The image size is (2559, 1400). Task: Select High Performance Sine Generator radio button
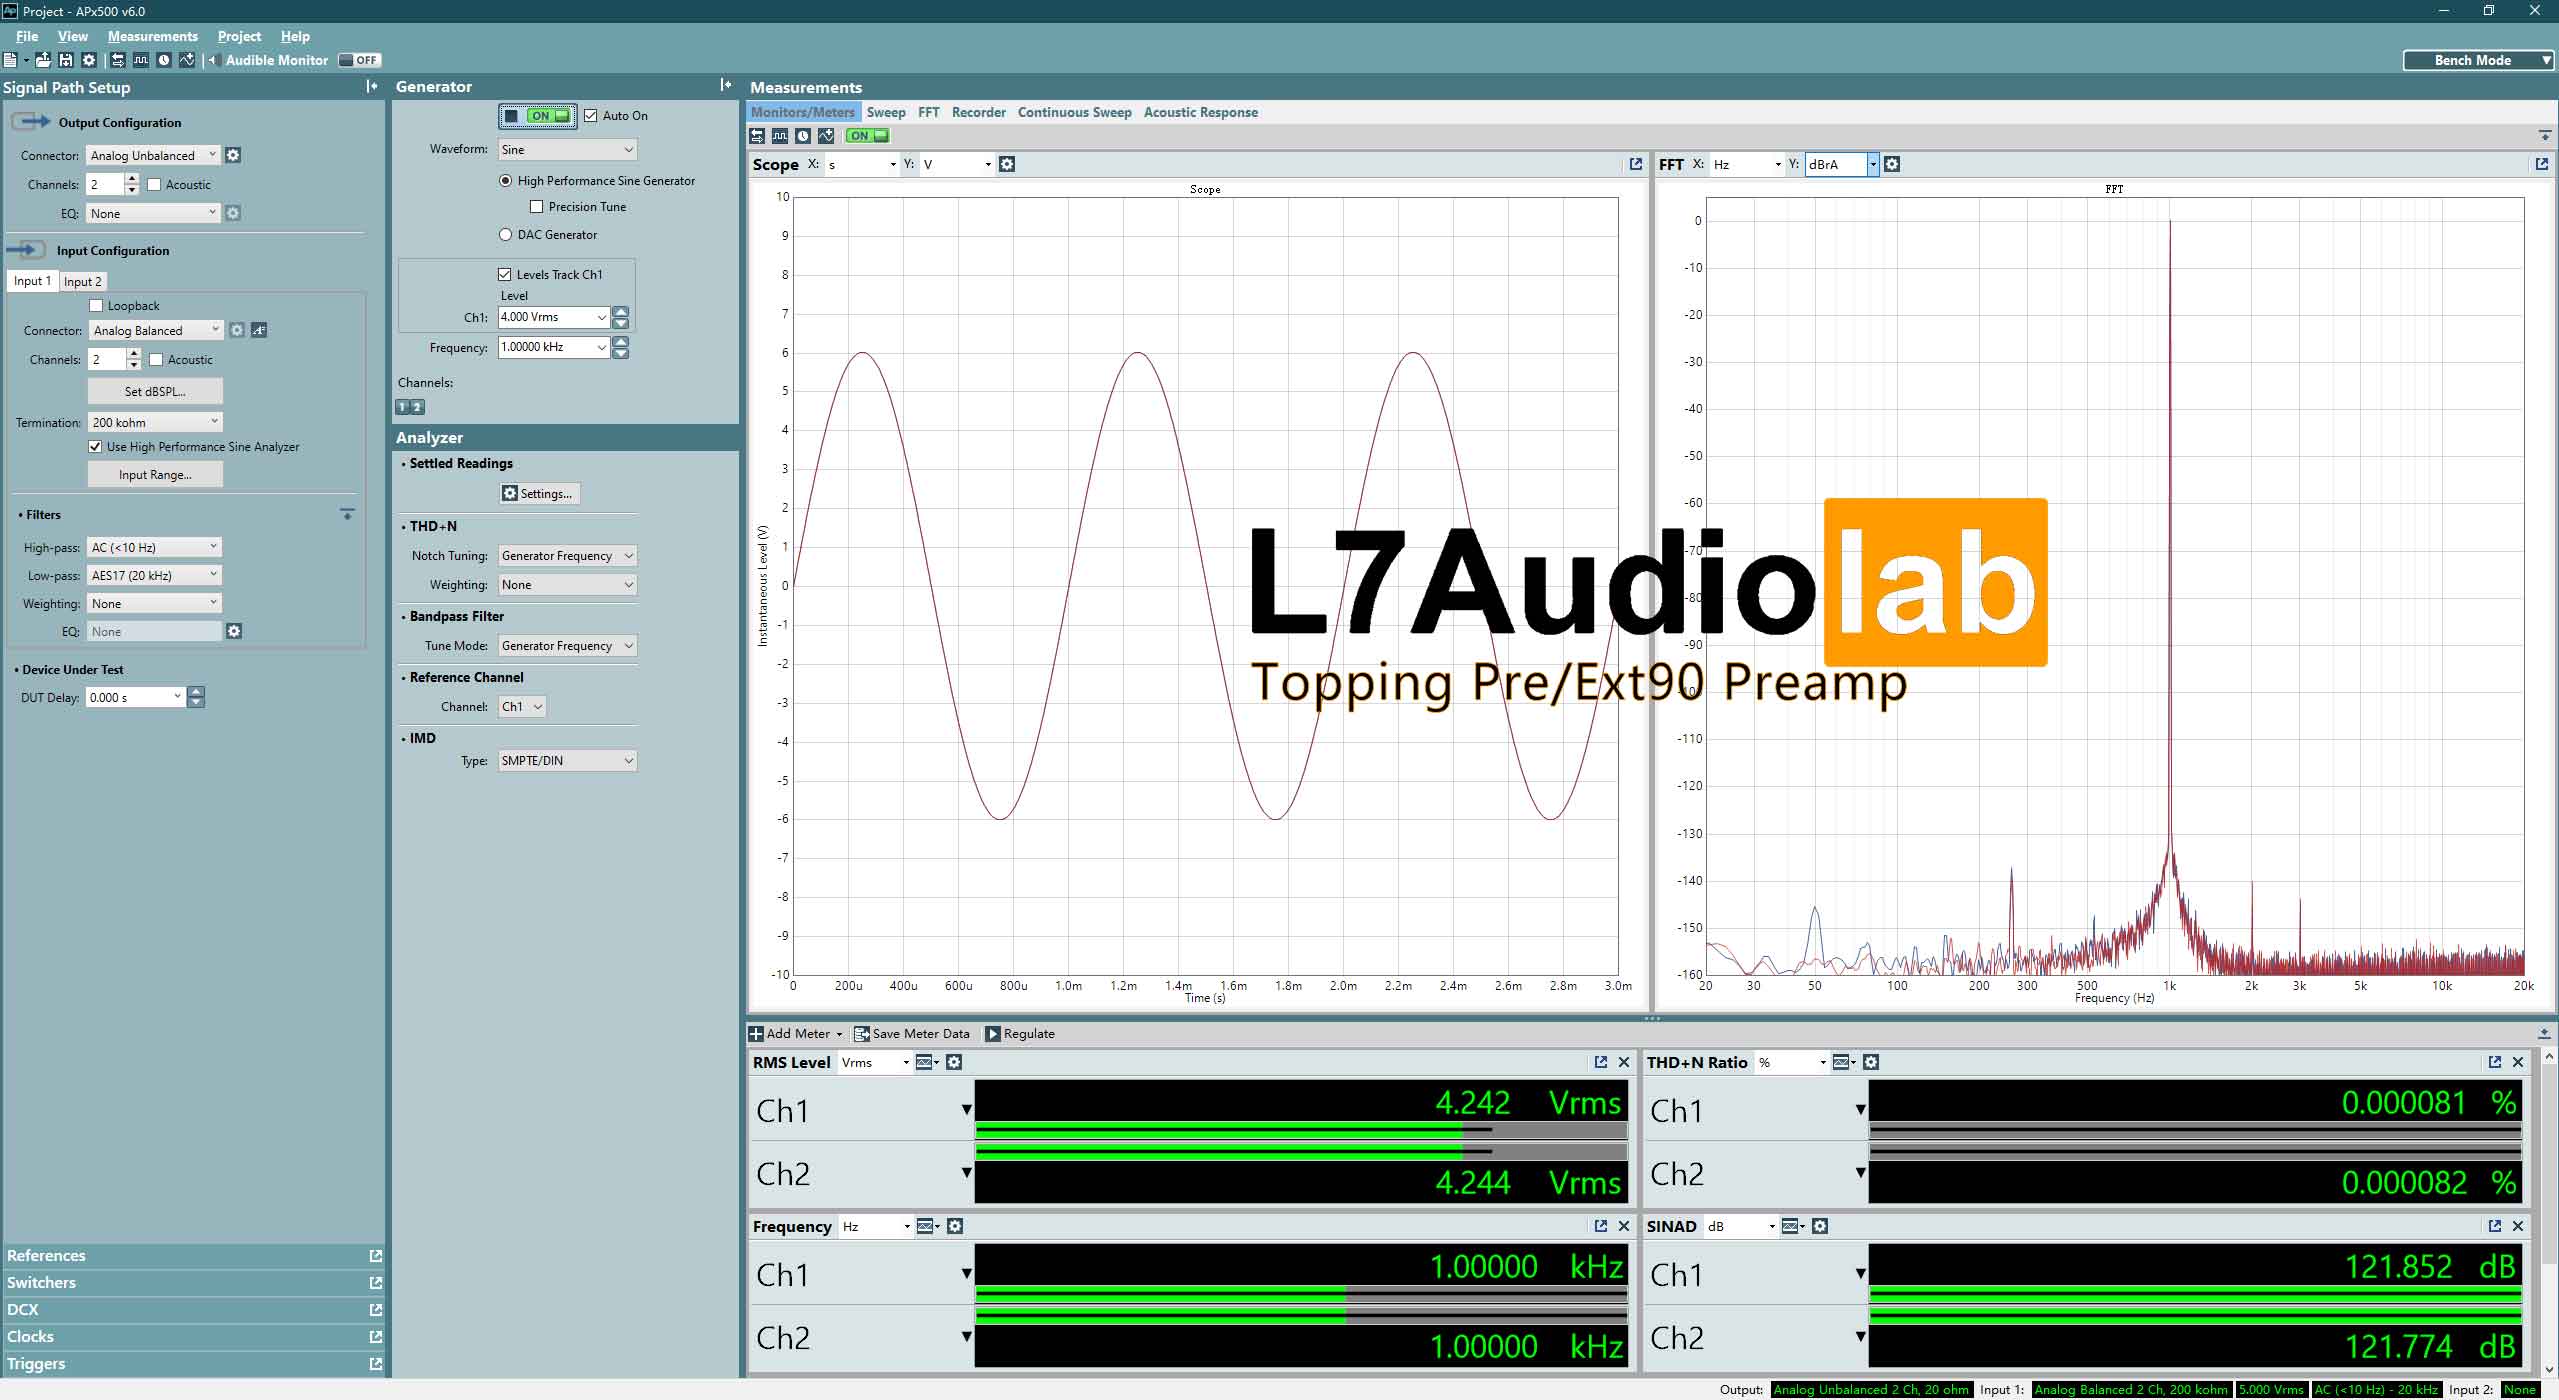pyautogui.click(x=506, y=181)
